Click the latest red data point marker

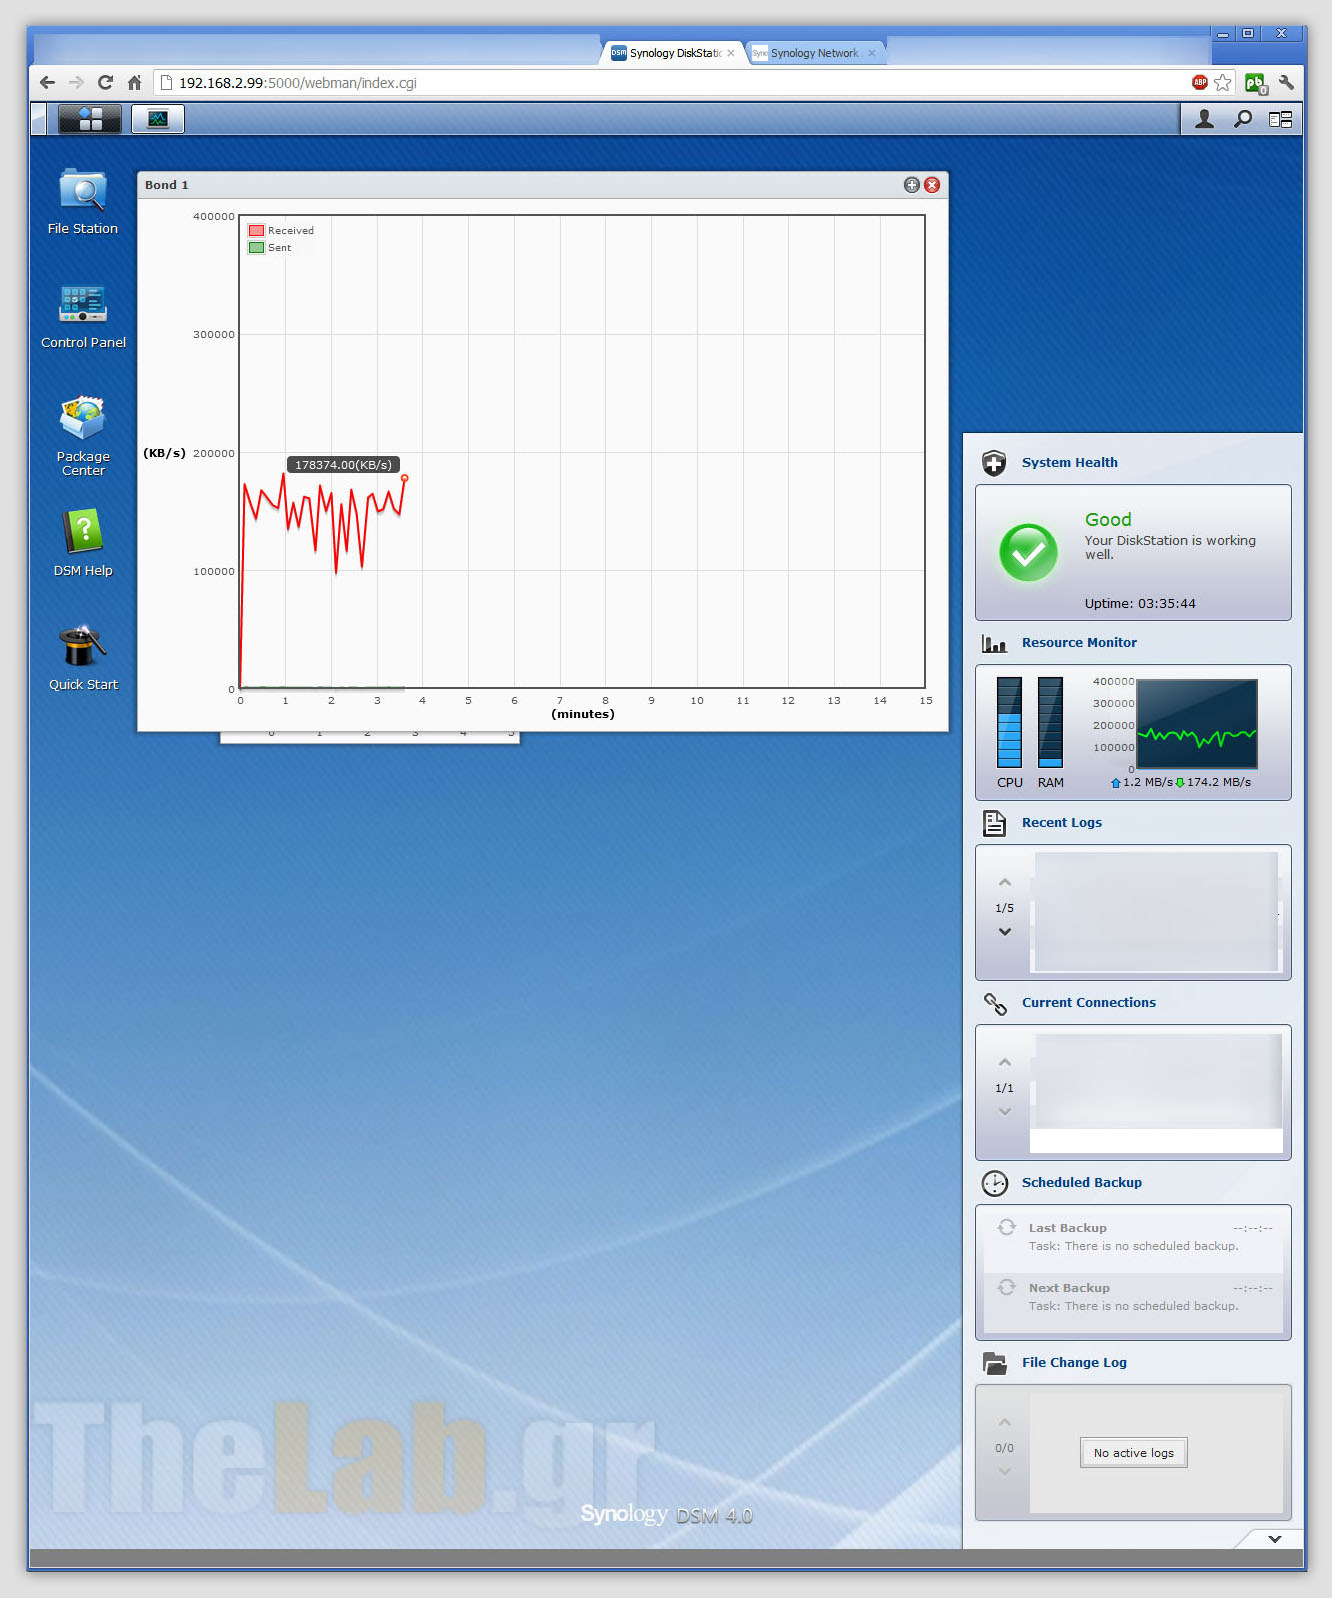point(404,478)
